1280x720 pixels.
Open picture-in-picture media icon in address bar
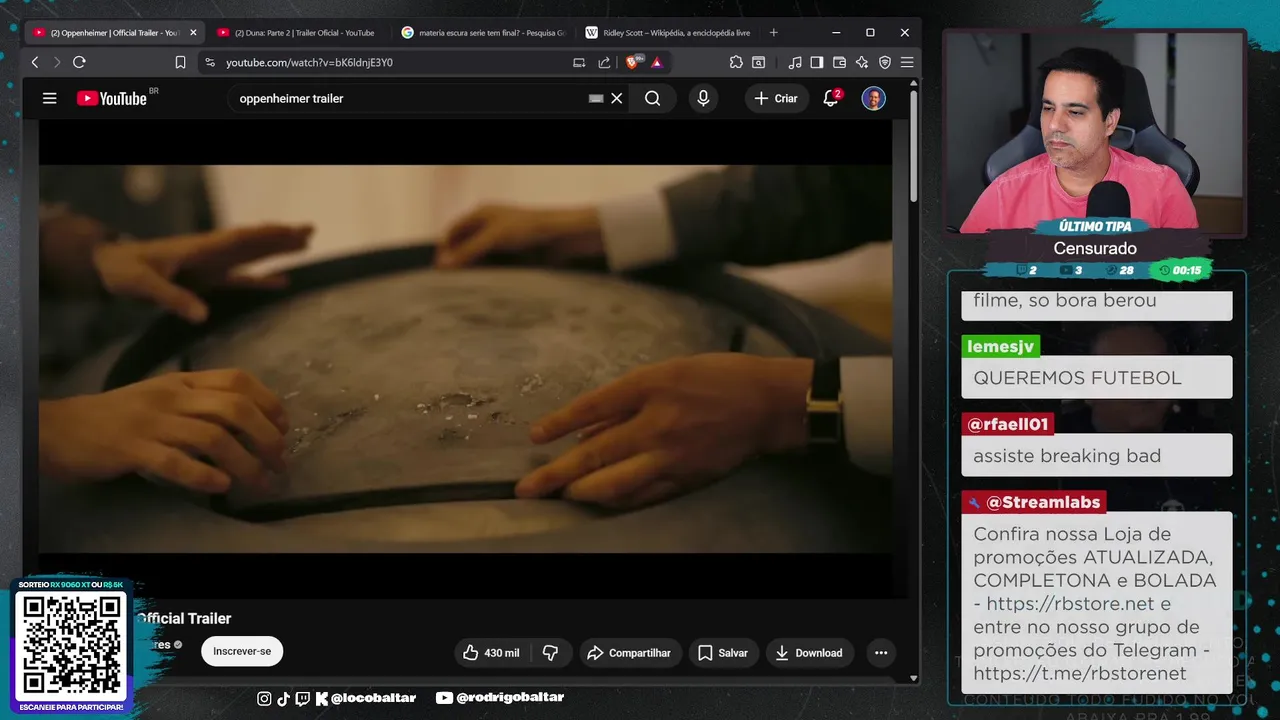pos(579,62)
